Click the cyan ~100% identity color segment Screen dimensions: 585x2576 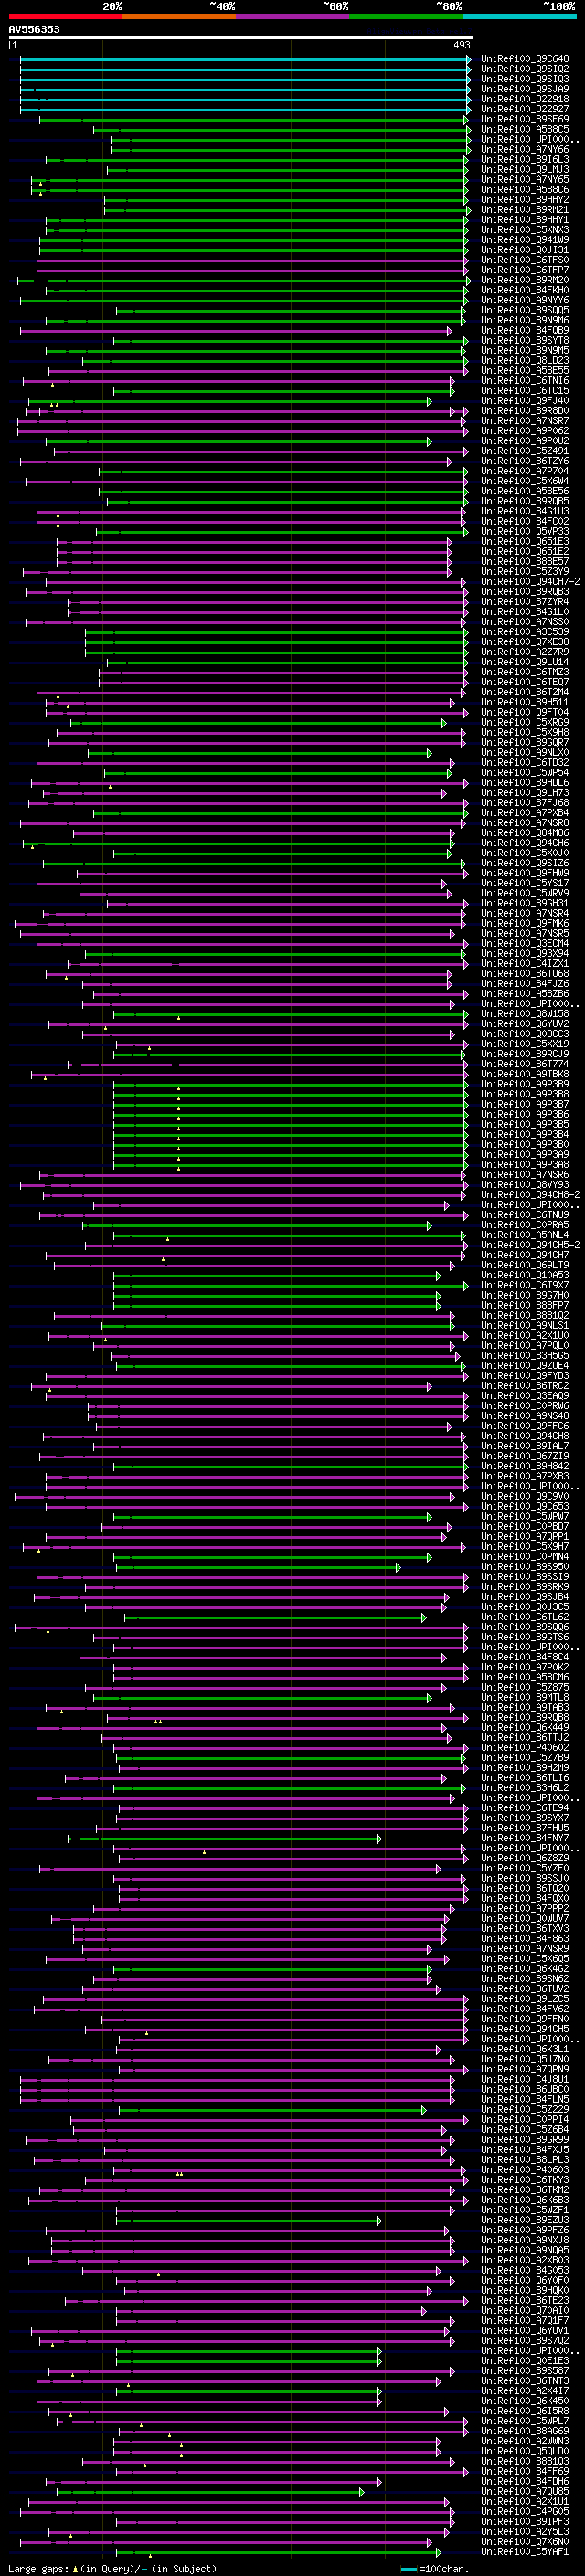coord(519,16)
